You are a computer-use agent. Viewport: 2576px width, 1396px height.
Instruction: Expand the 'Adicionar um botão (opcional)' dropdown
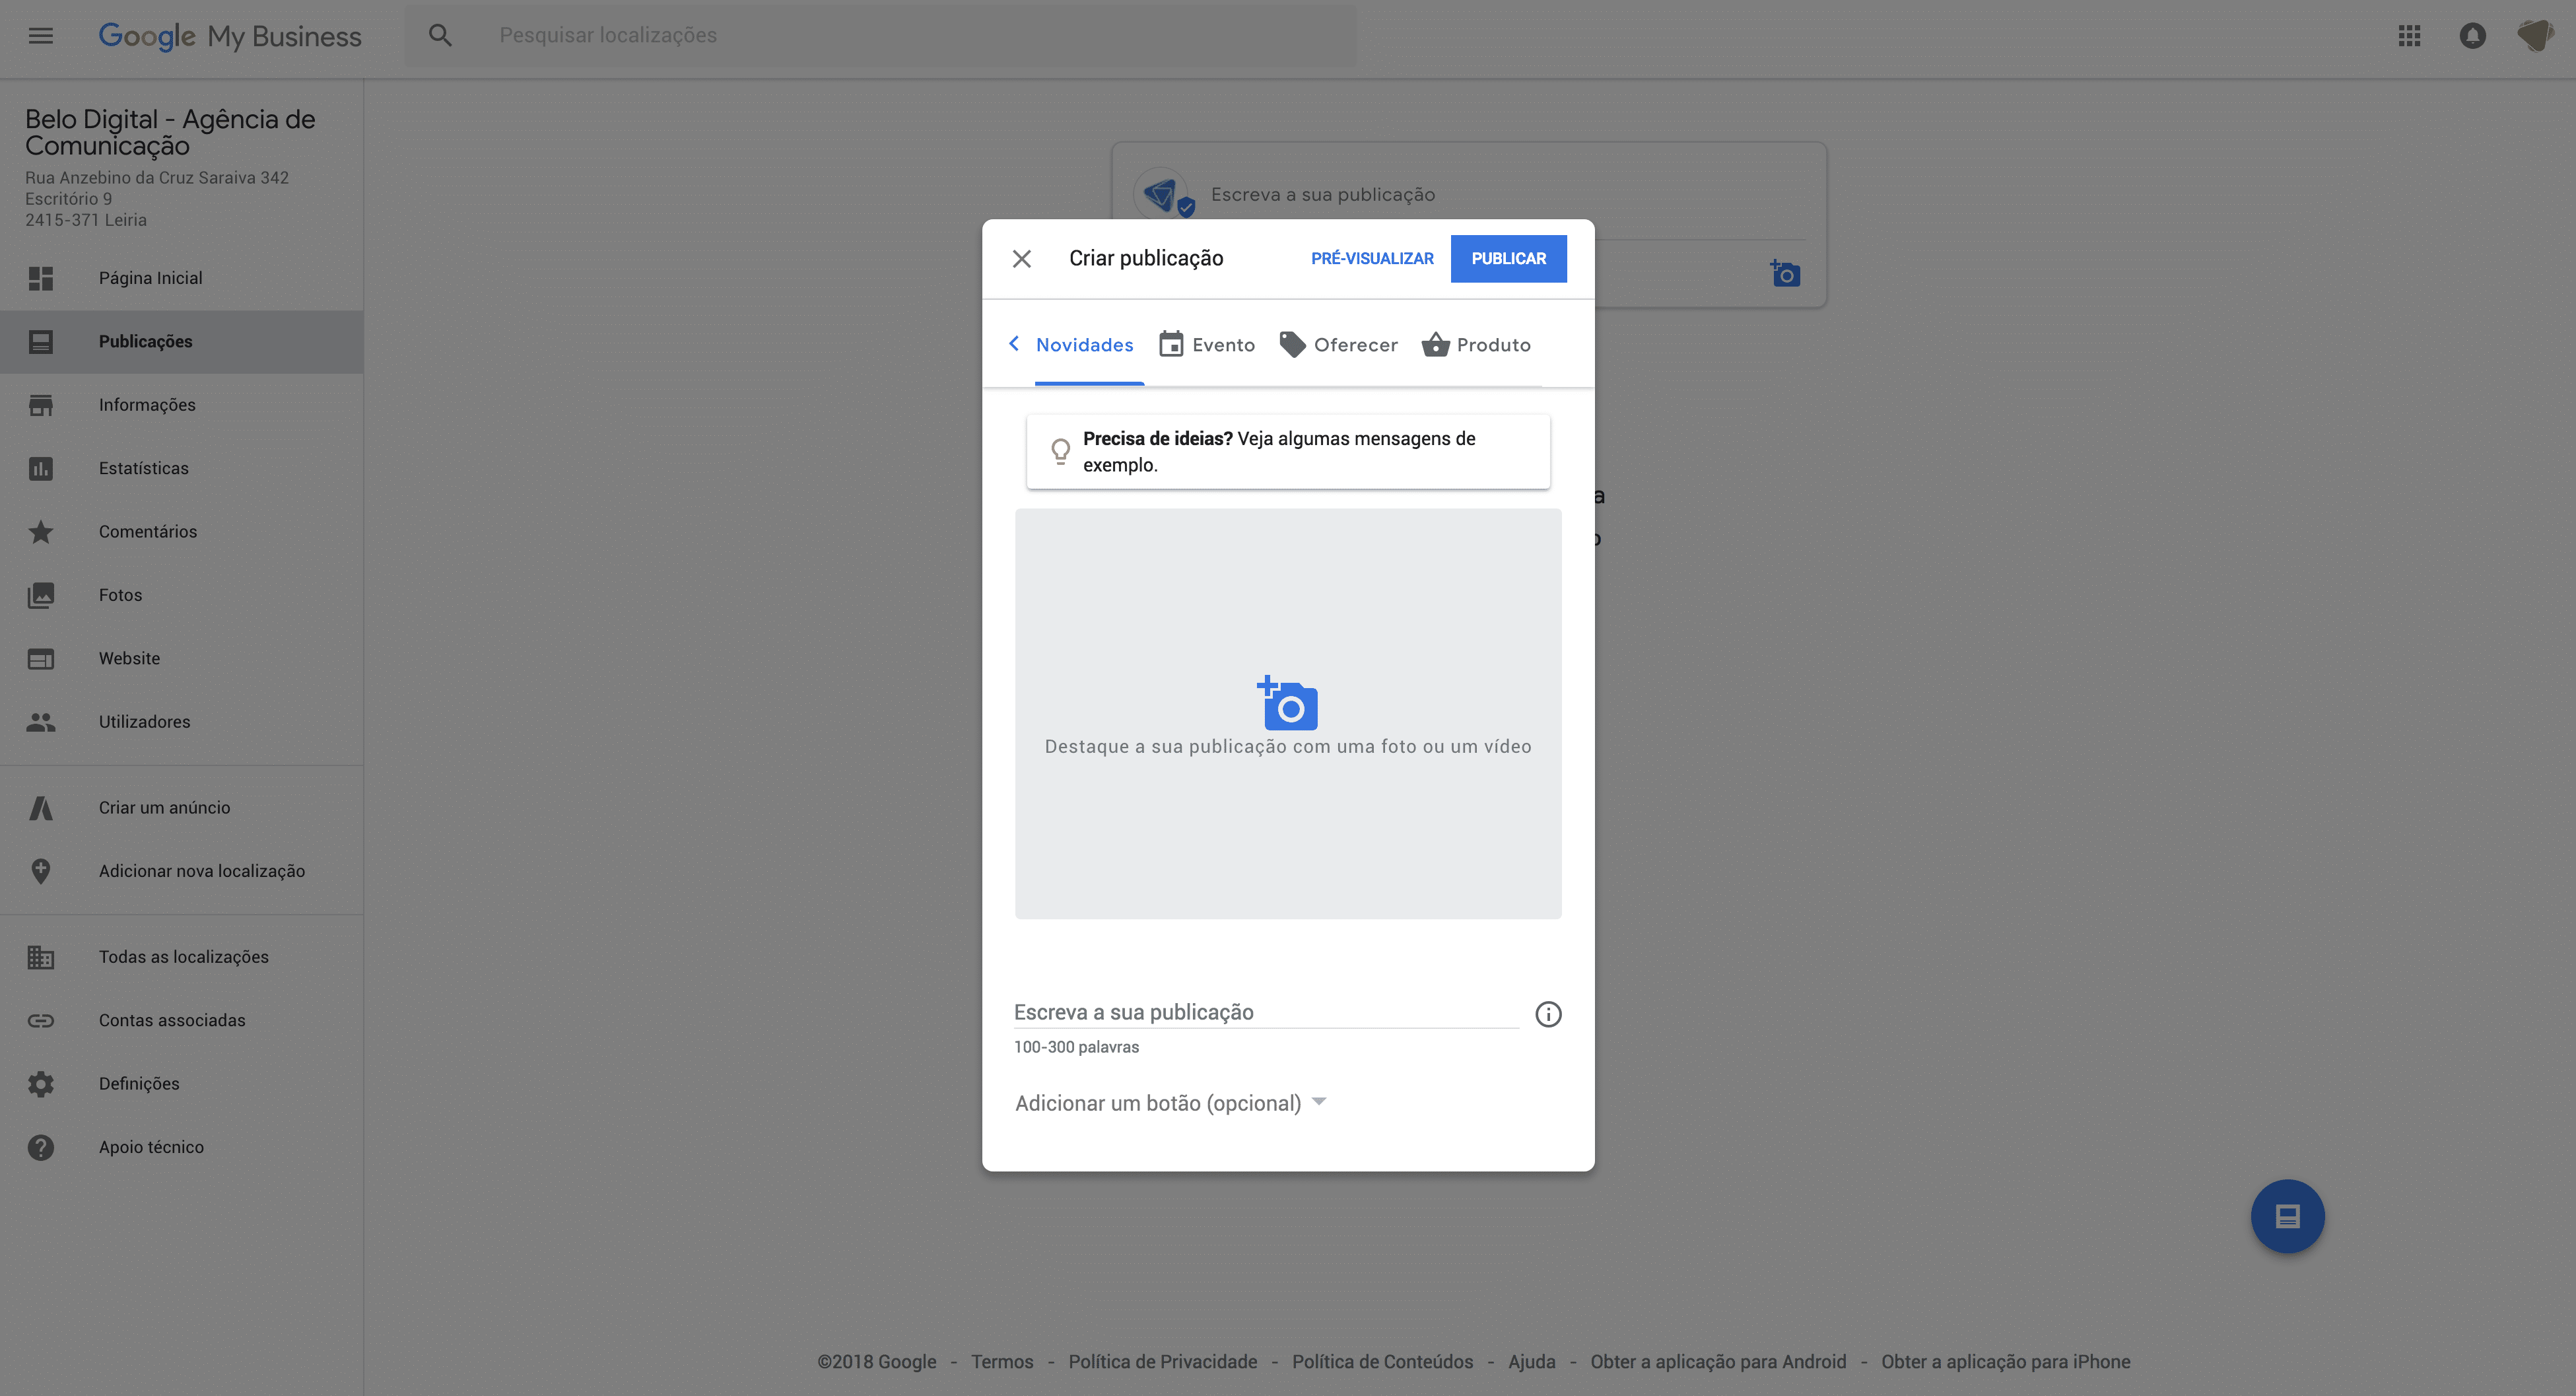tap(1170, 1103)
